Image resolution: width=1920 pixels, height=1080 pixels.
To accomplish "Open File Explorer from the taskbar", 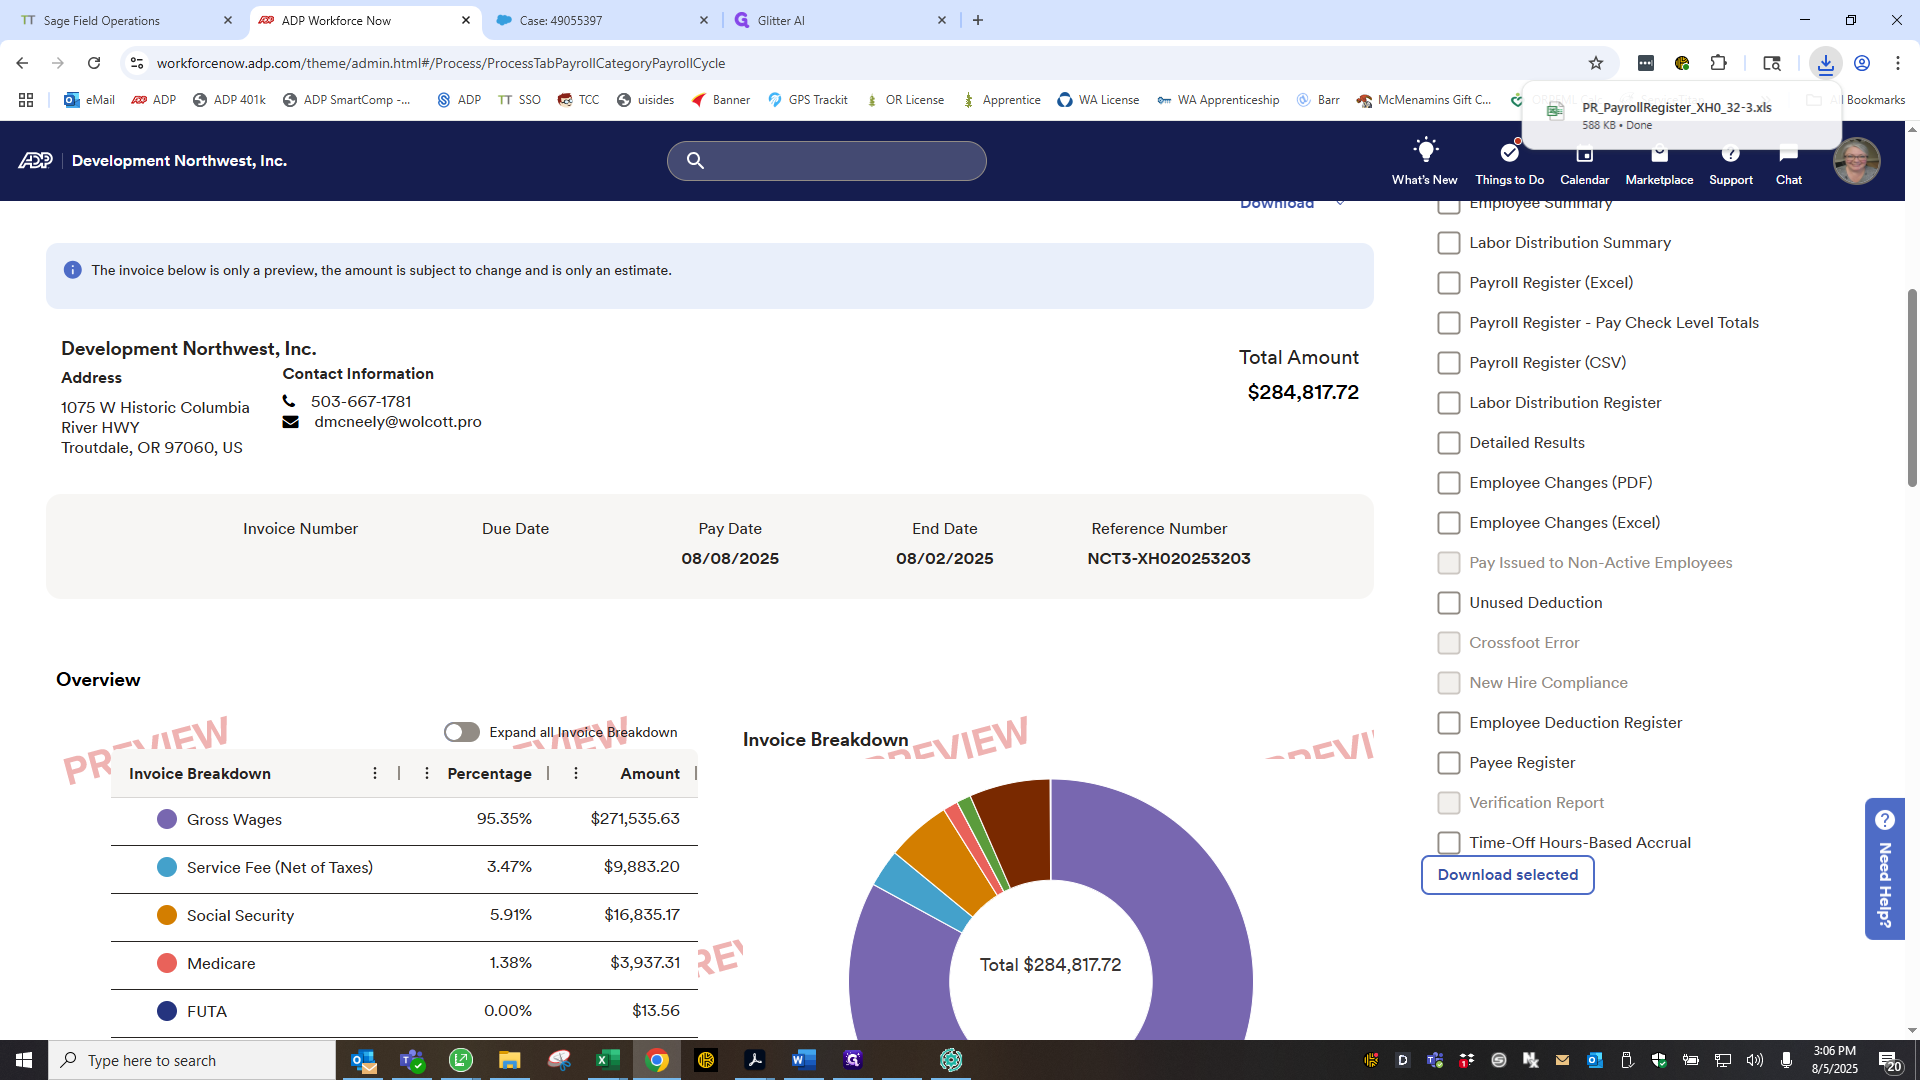I will (509, 1060).
